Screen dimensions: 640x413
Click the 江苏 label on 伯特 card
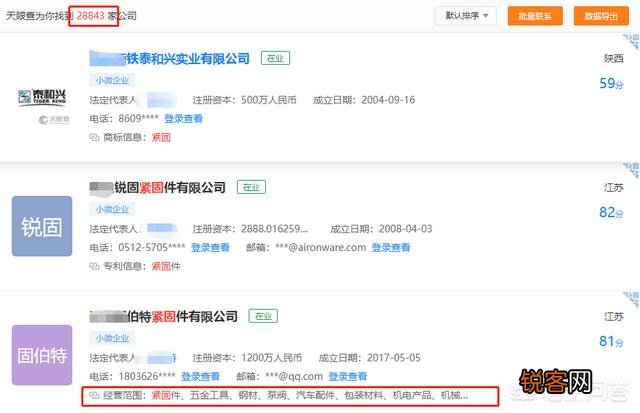click(614, 317)
